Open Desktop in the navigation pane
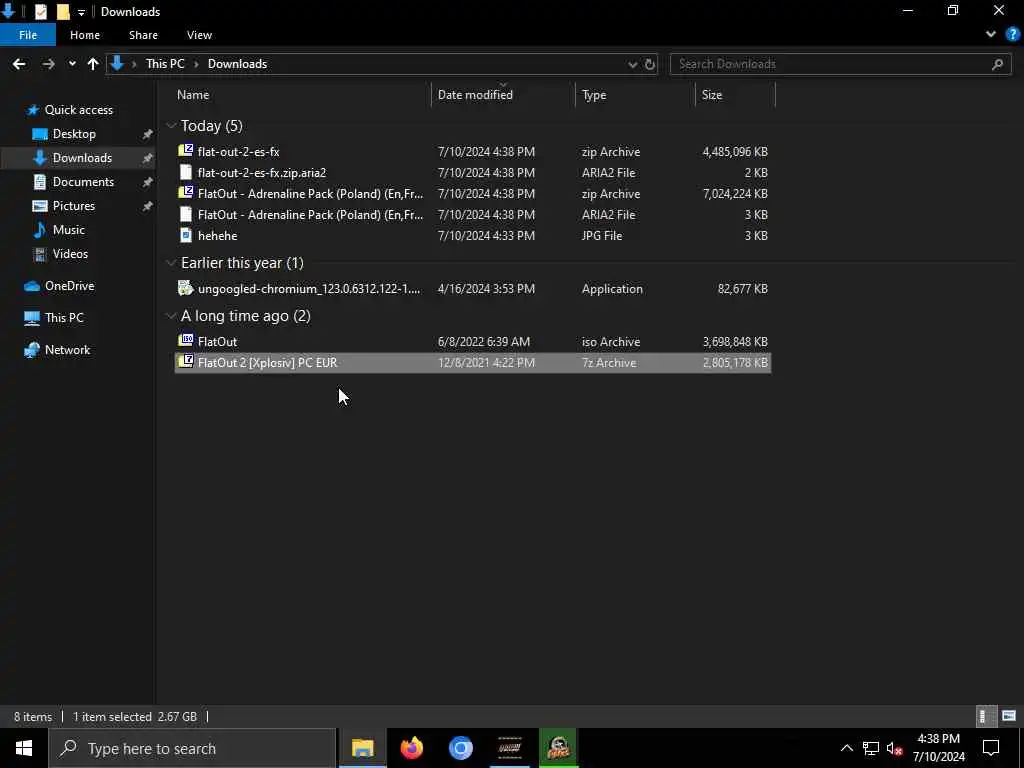Screen dimensions: 1024x768 74,134
